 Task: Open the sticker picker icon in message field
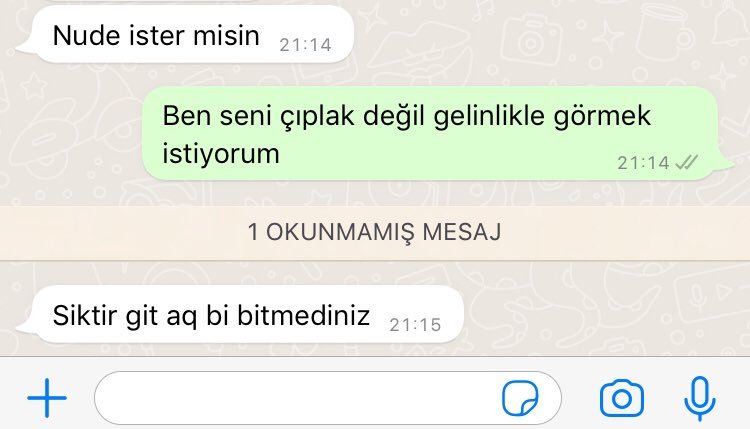coord(520,397)
